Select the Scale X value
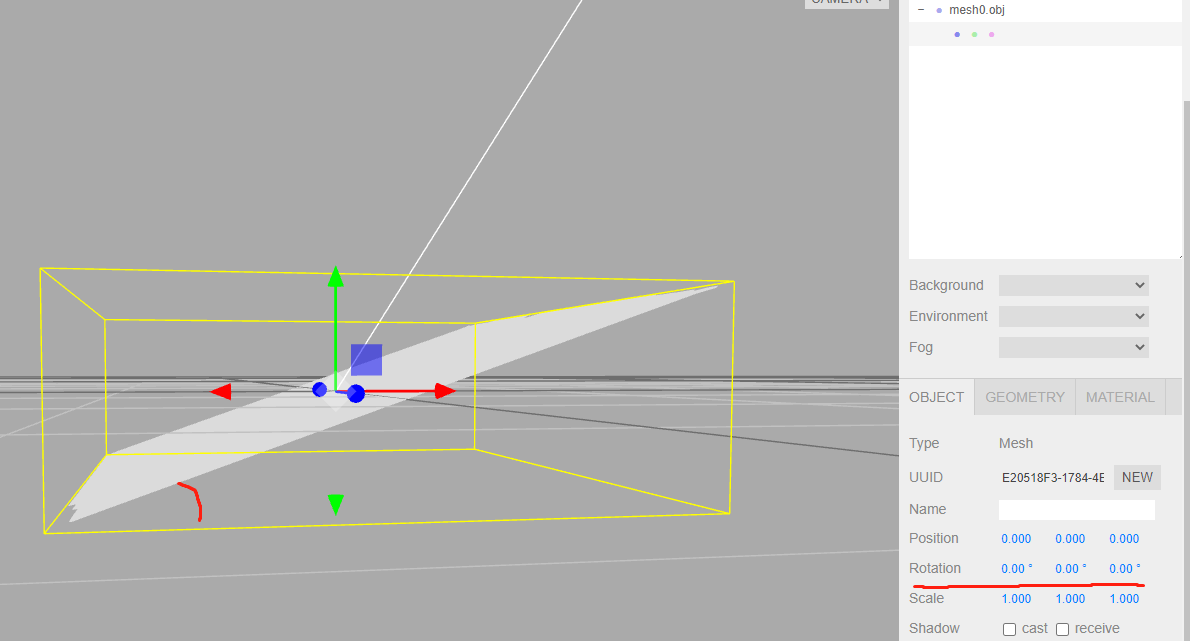This screenshot has height=641, width=1190. tap(1016, 599)
